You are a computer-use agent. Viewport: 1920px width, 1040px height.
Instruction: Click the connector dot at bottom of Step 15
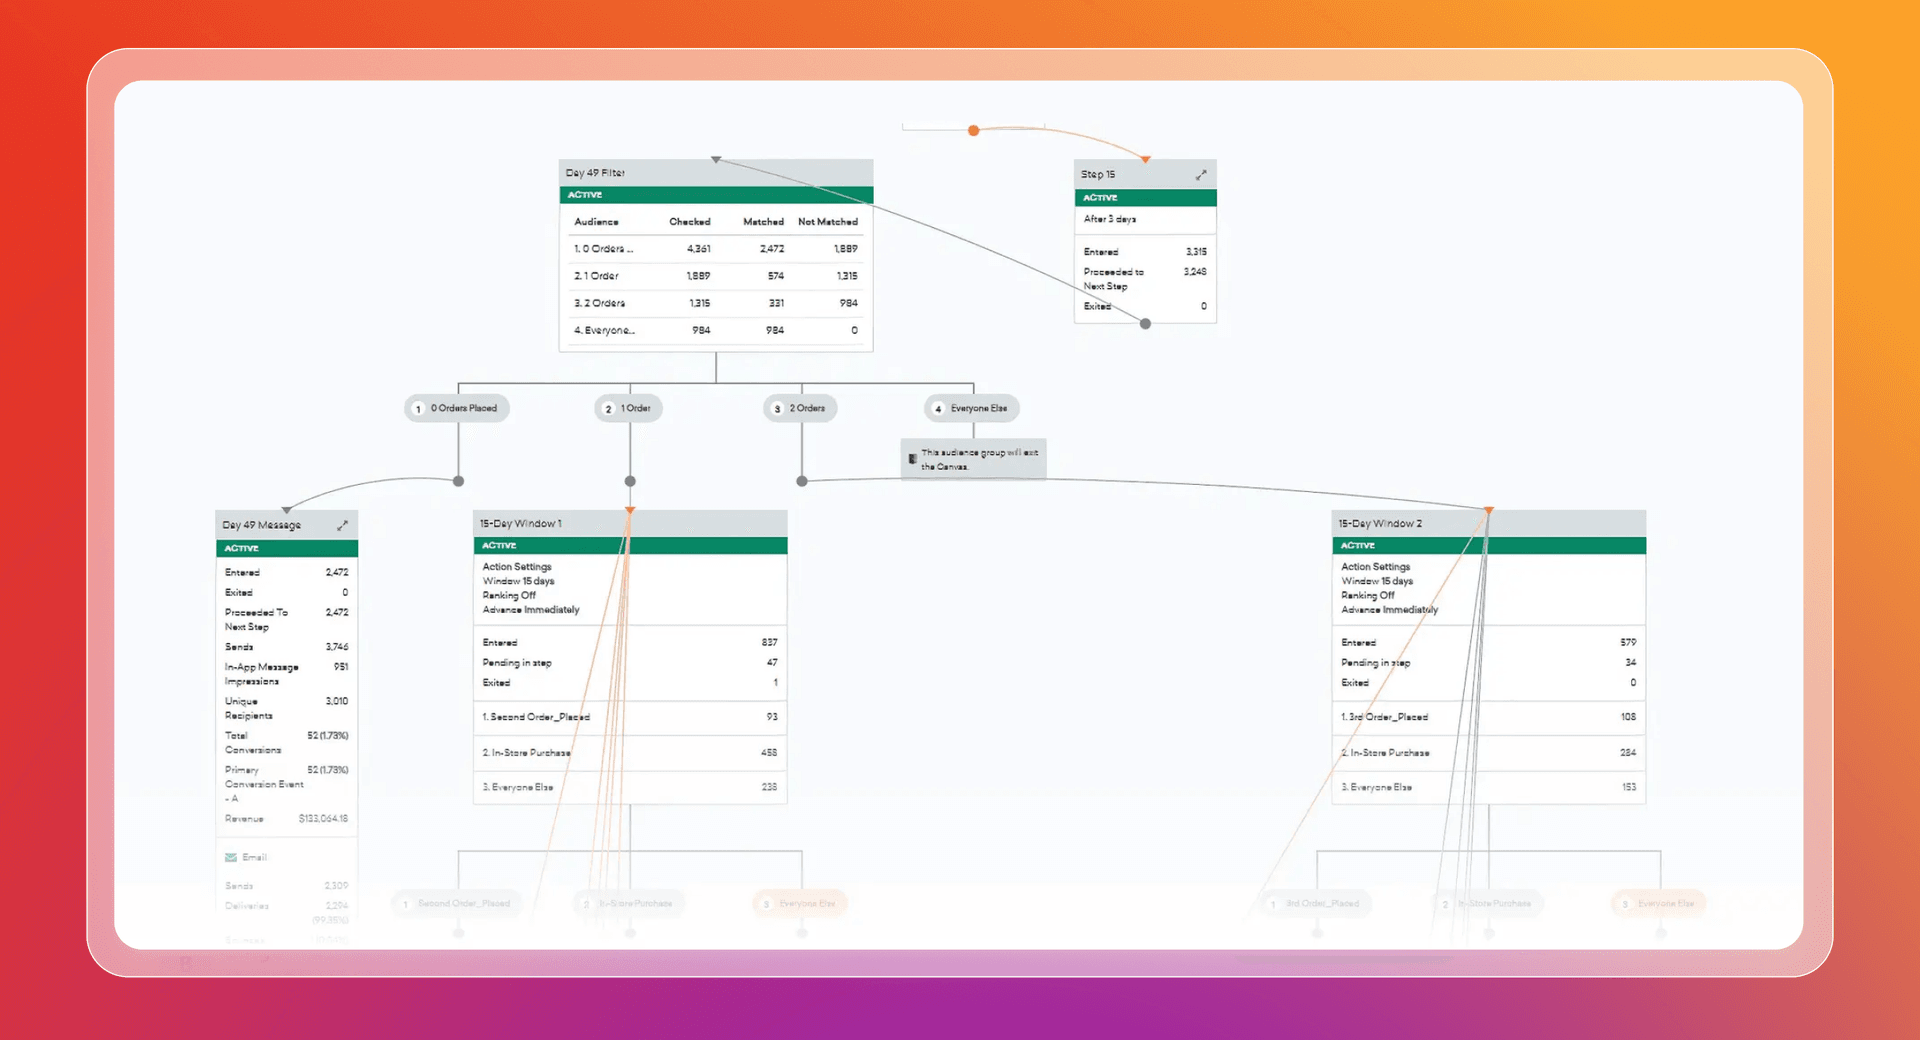[x=1145, y=323]
